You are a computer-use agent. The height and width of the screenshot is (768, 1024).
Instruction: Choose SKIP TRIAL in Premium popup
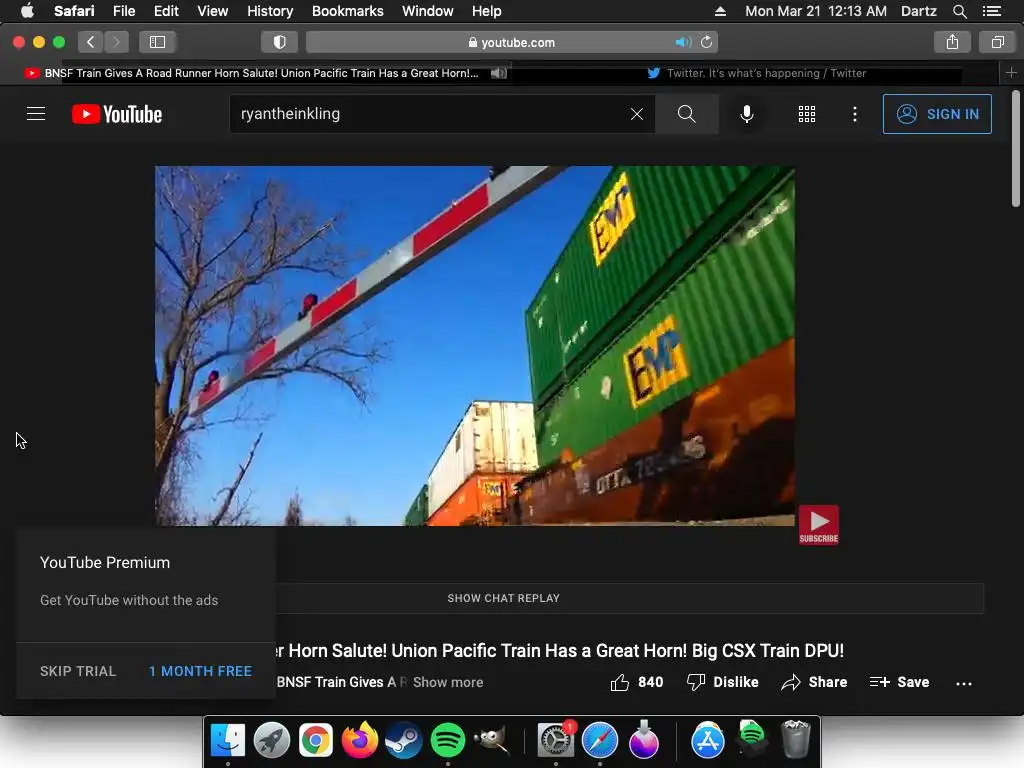[78, 671]
